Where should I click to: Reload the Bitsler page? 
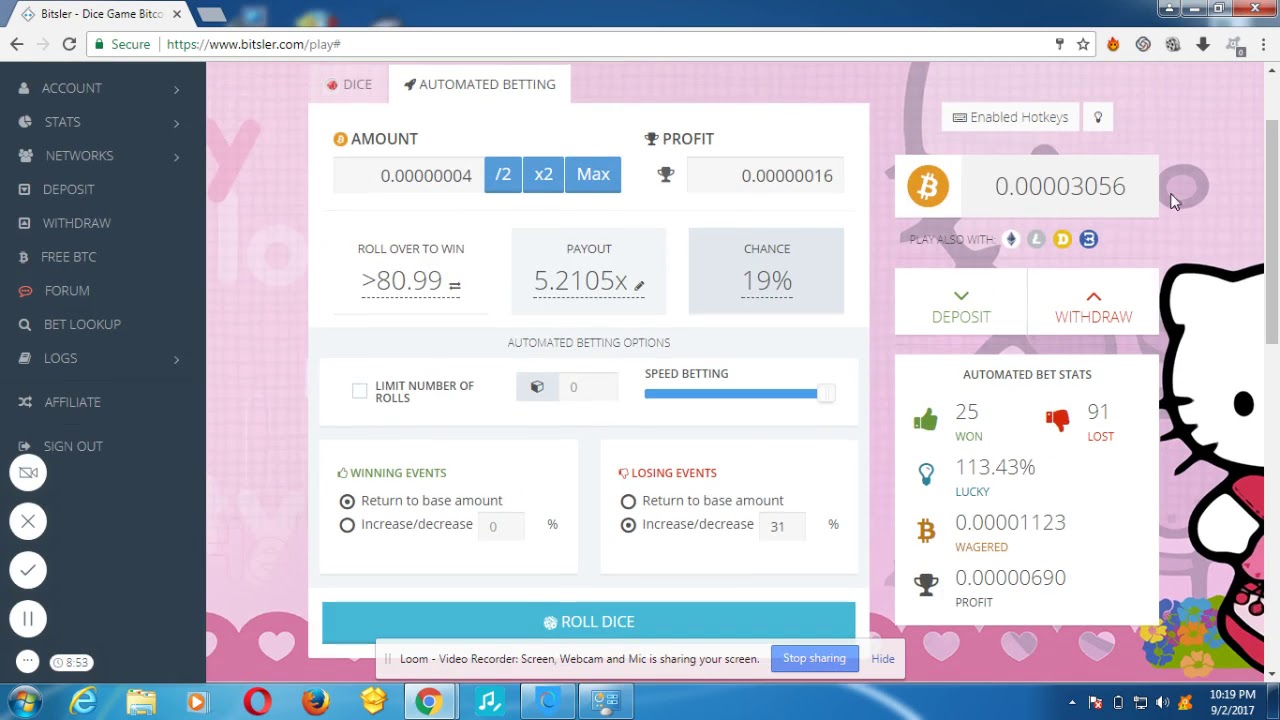click(69, 44)
